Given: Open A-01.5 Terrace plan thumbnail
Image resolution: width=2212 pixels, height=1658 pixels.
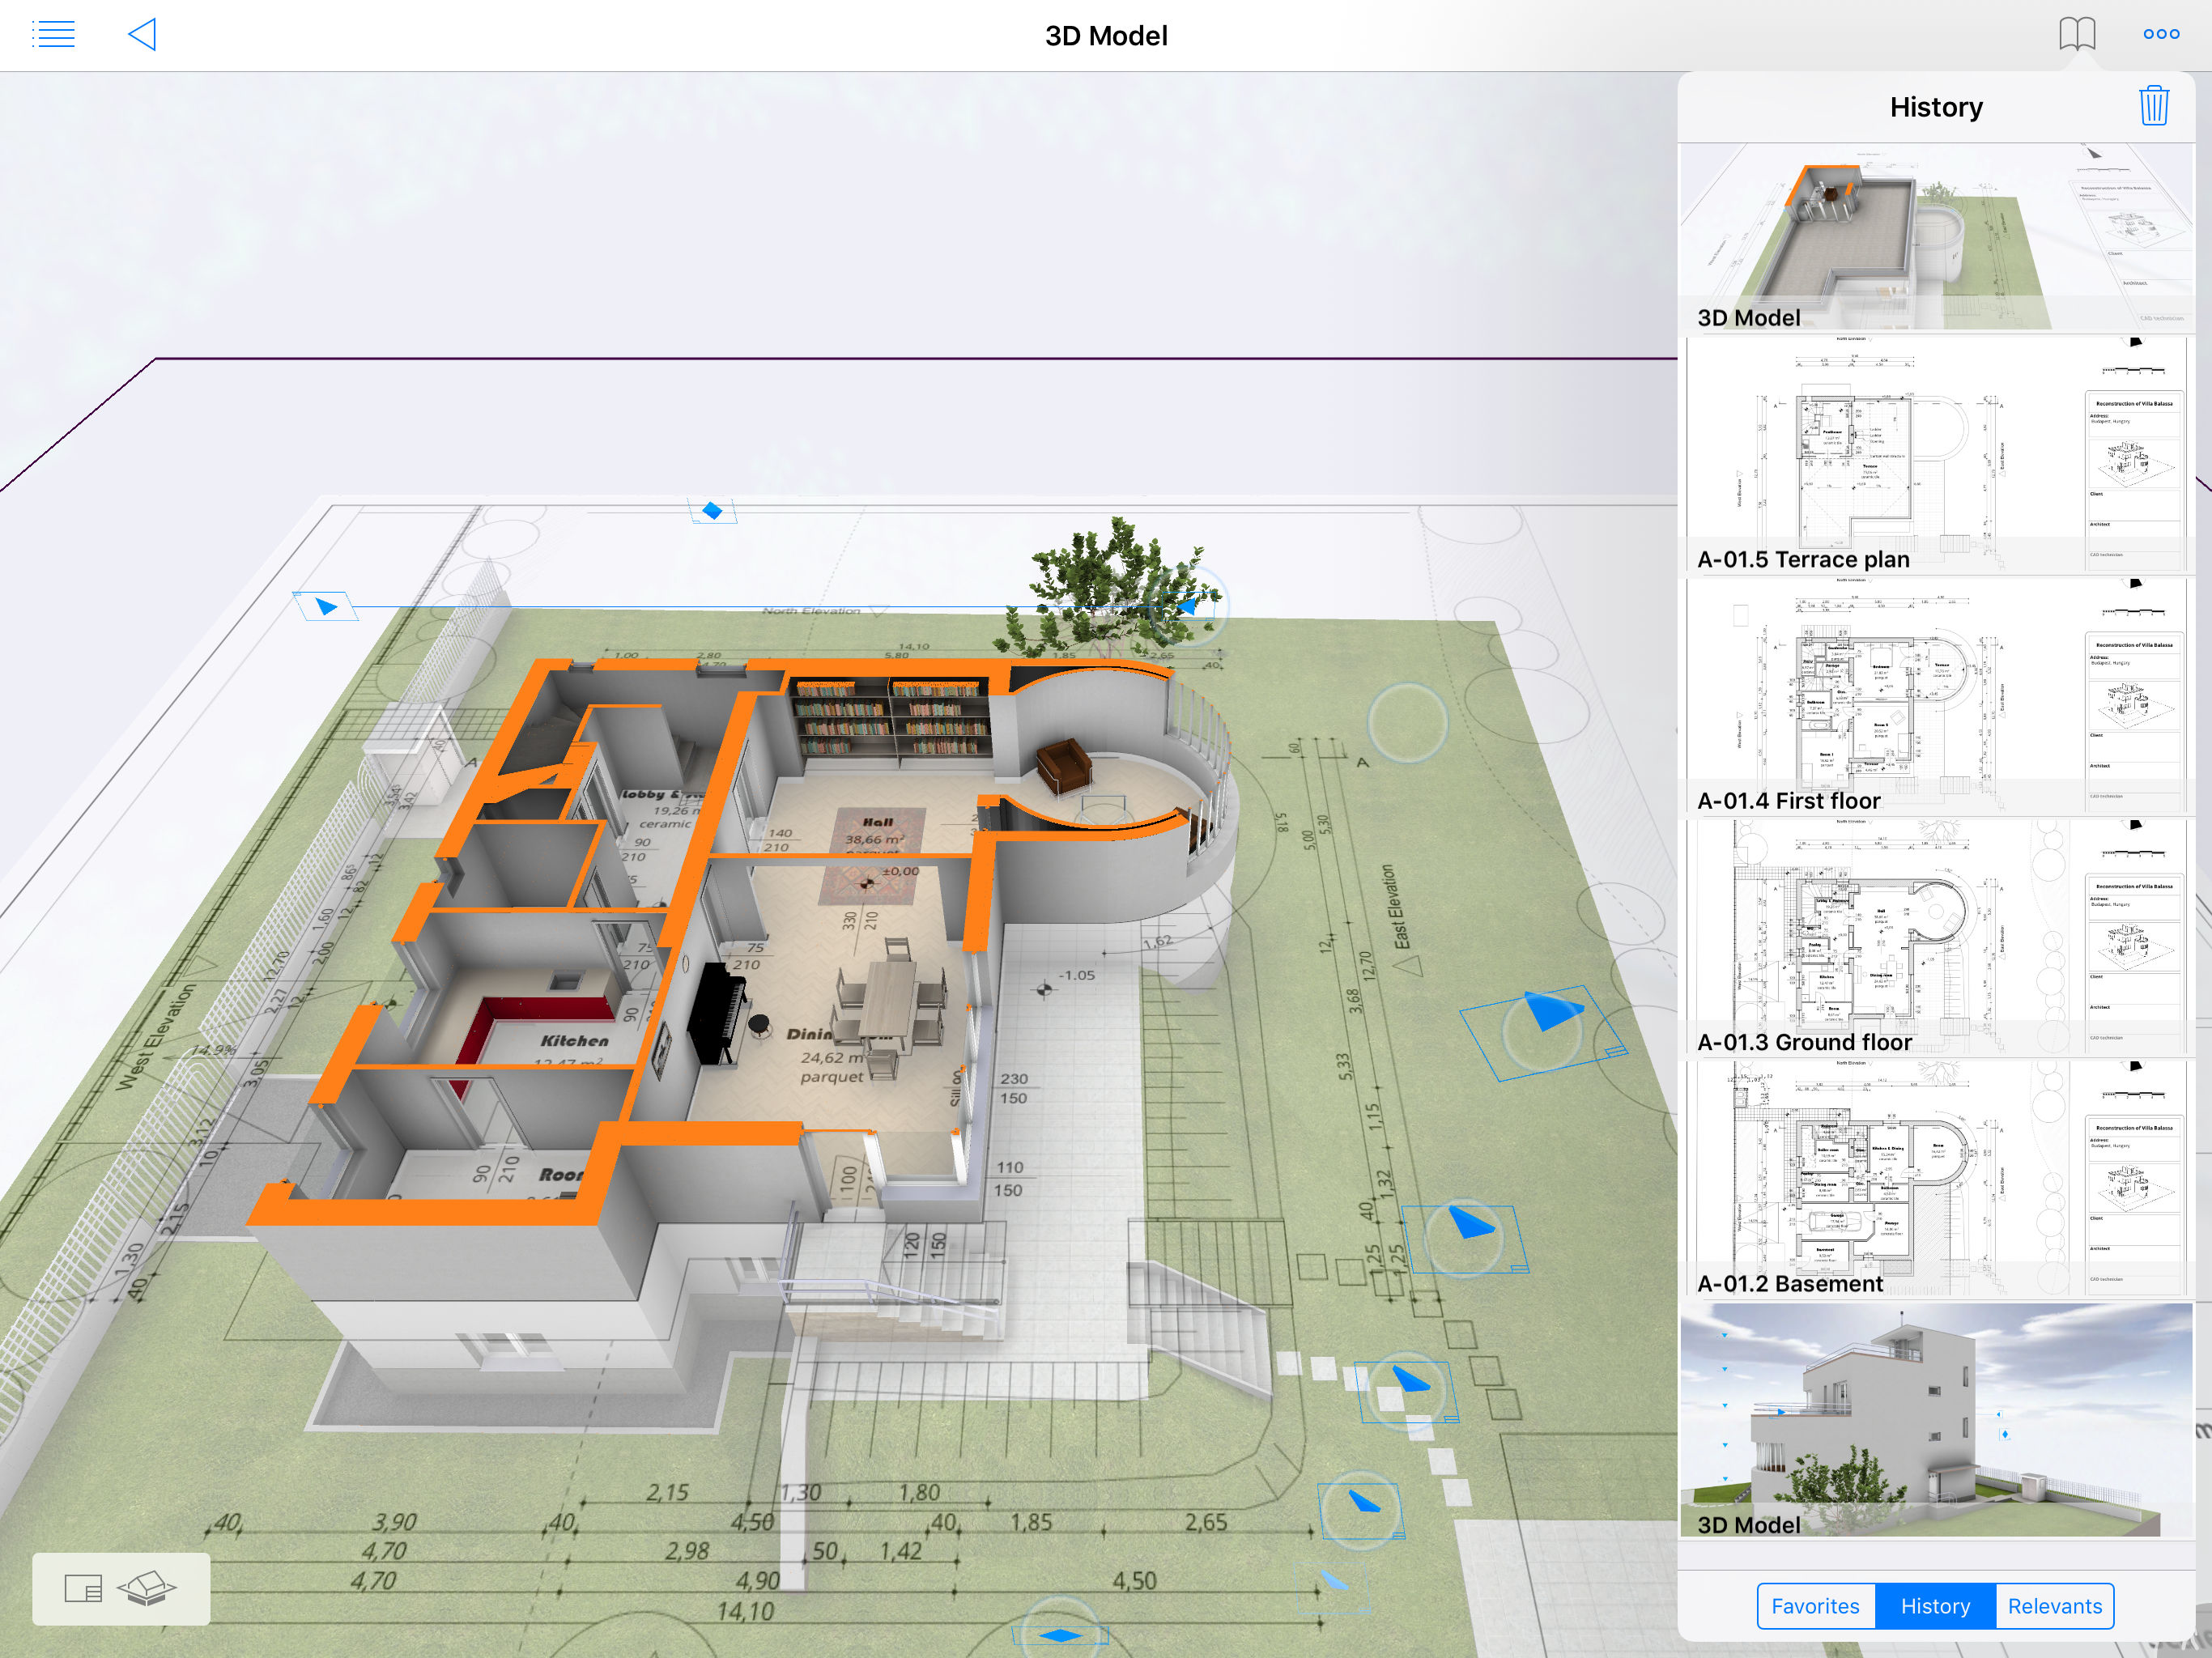Looking at the screenshot, I should pos(1936,455).
